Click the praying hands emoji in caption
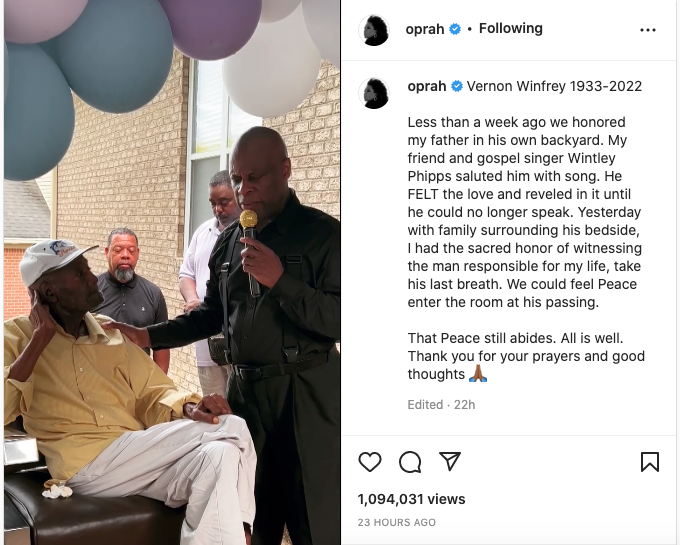Viewport: 680px width, 545px height. (x=478, y=373)
